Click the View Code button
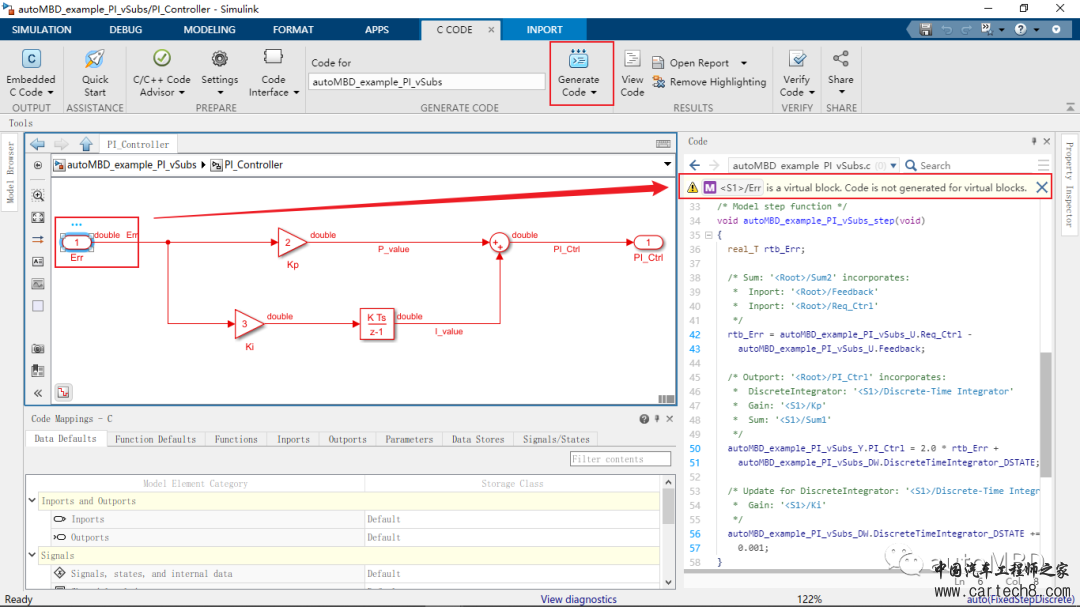 (x=632, y=74)
